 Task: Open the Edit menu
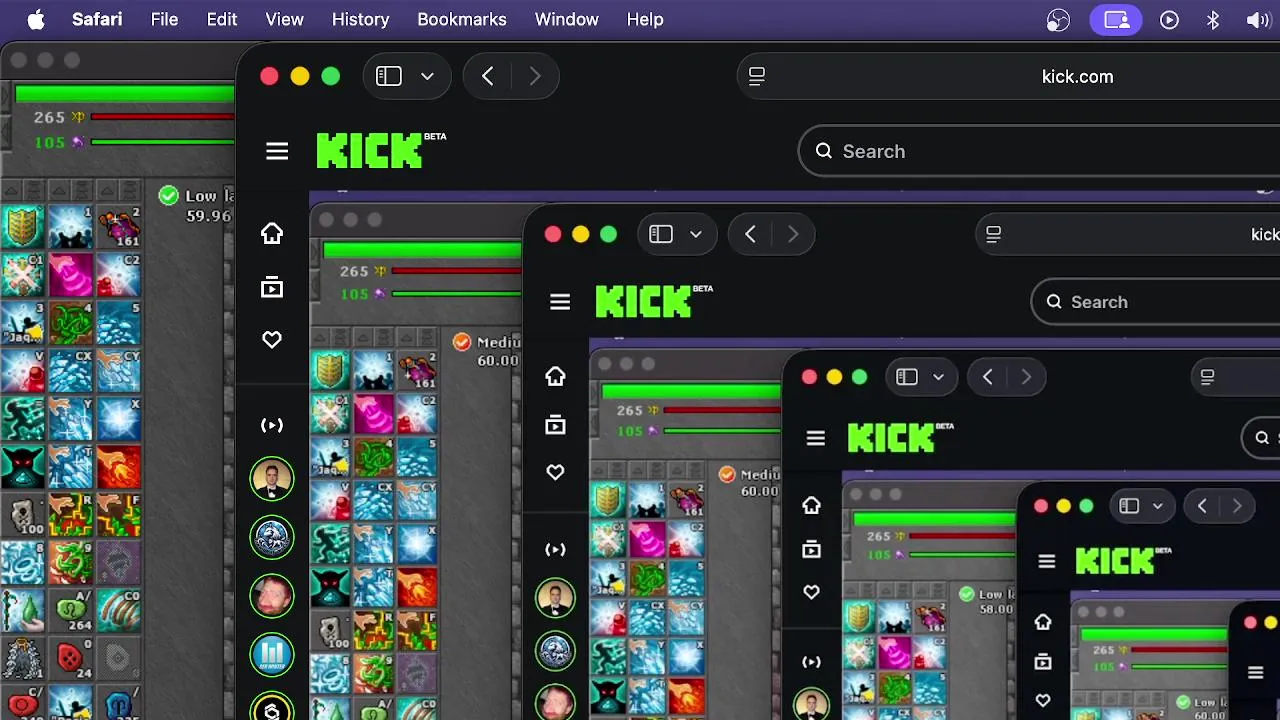222,19
